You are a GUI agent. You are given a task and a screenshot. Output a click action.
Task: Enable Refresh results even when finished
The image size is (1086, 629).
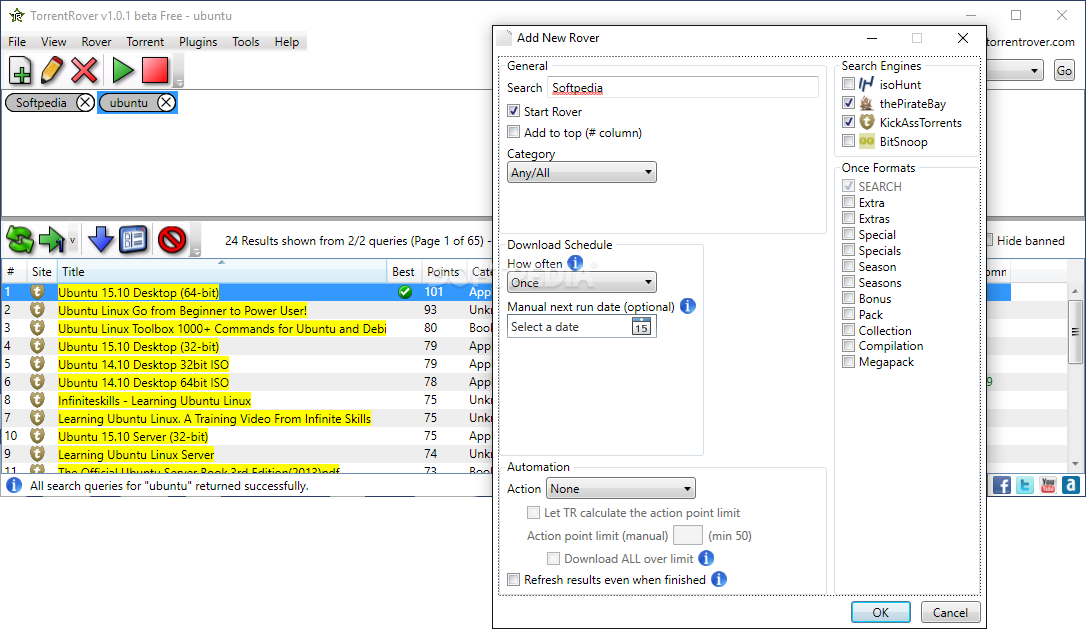point(513,579)
